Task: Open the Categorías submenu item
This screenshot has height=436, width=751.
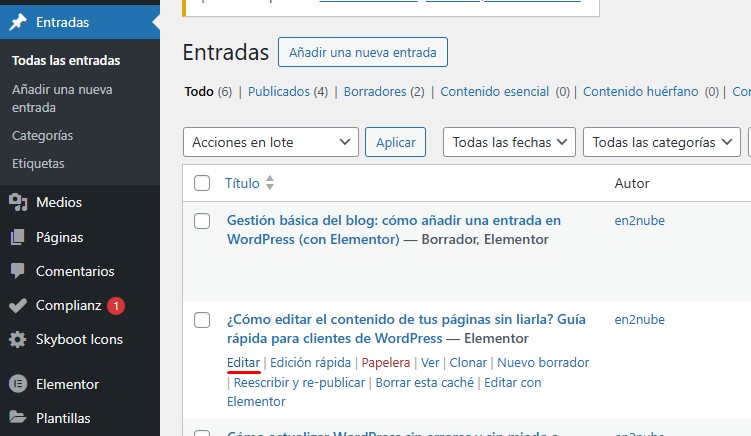Action: point(43,136)
